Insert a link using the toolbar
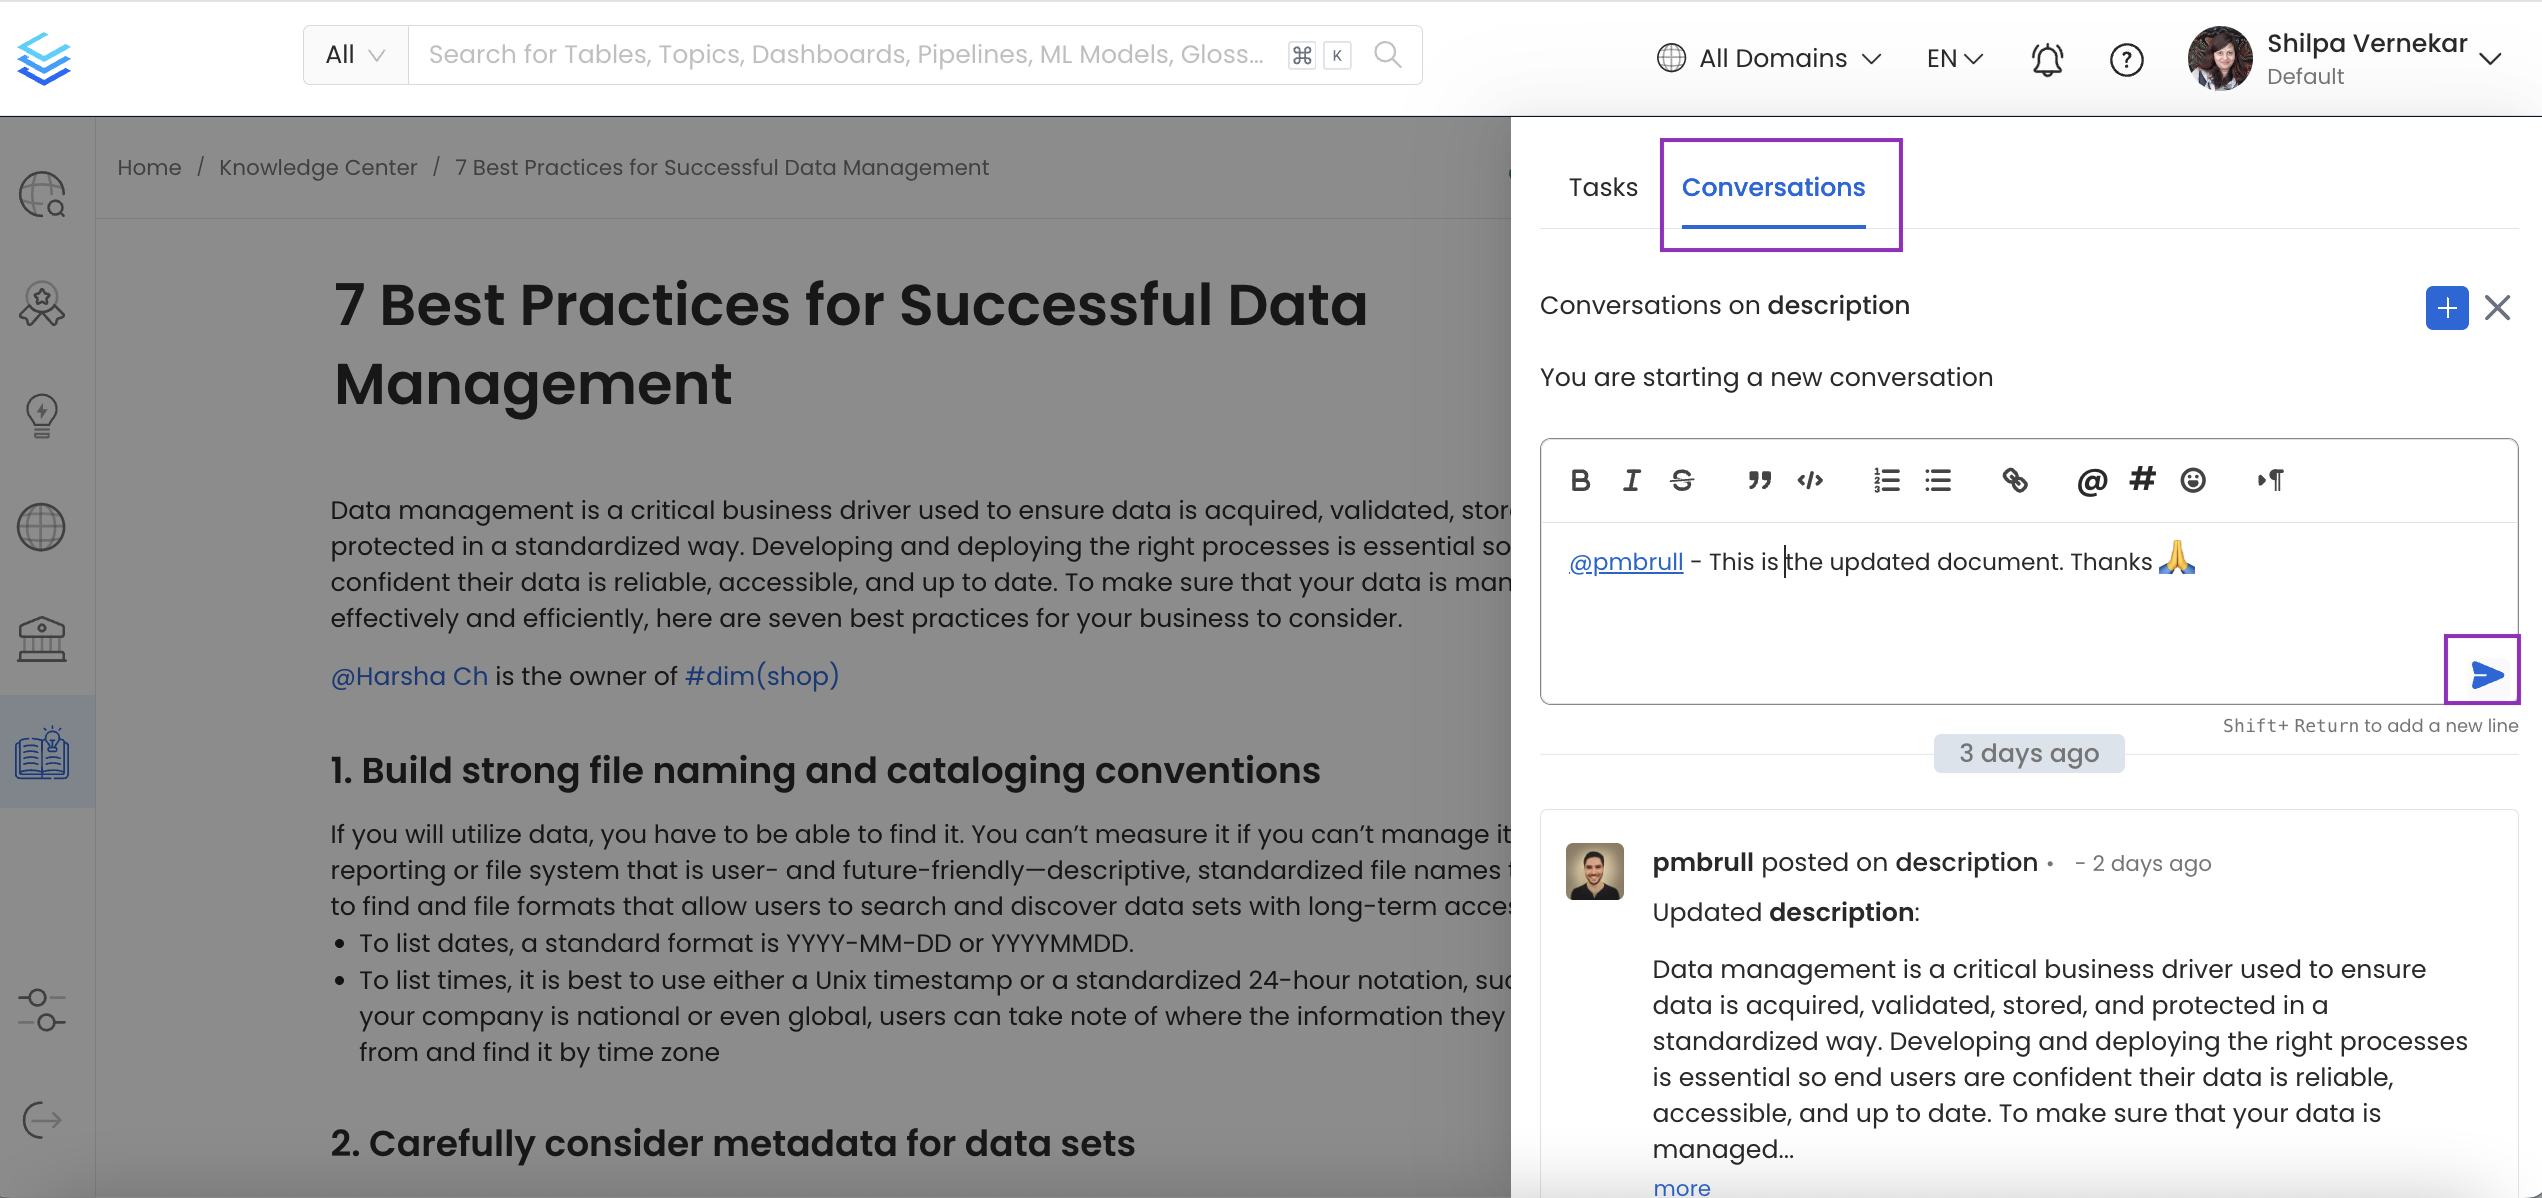Screen dimensions: 2542x1198 2014,481
